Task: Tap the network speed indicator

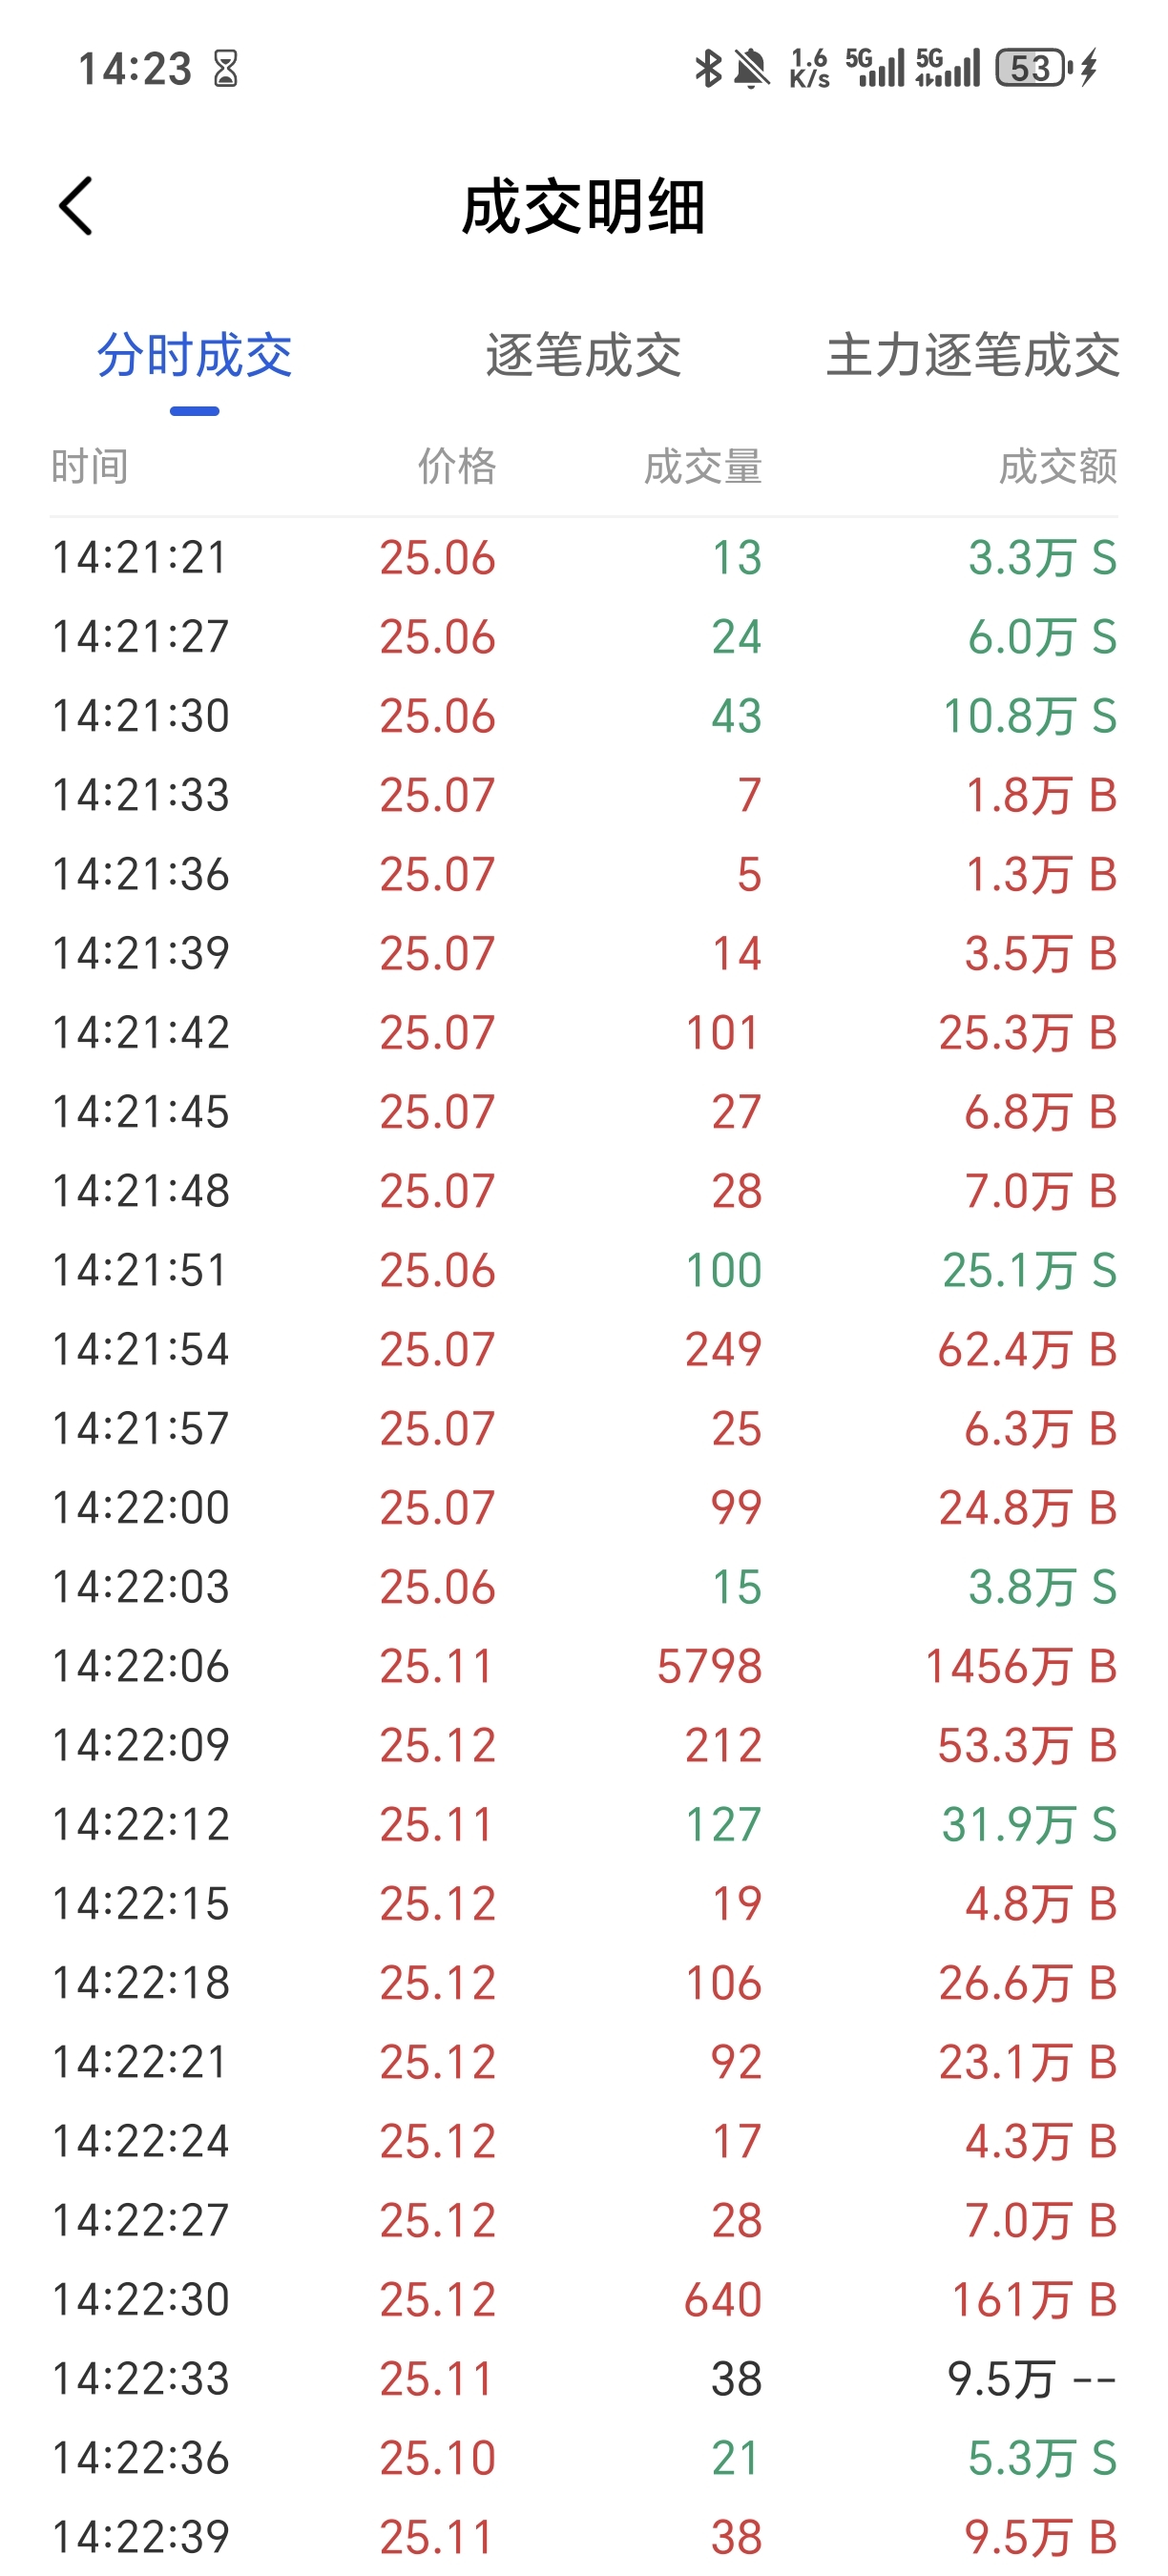Action: point(809,69)
